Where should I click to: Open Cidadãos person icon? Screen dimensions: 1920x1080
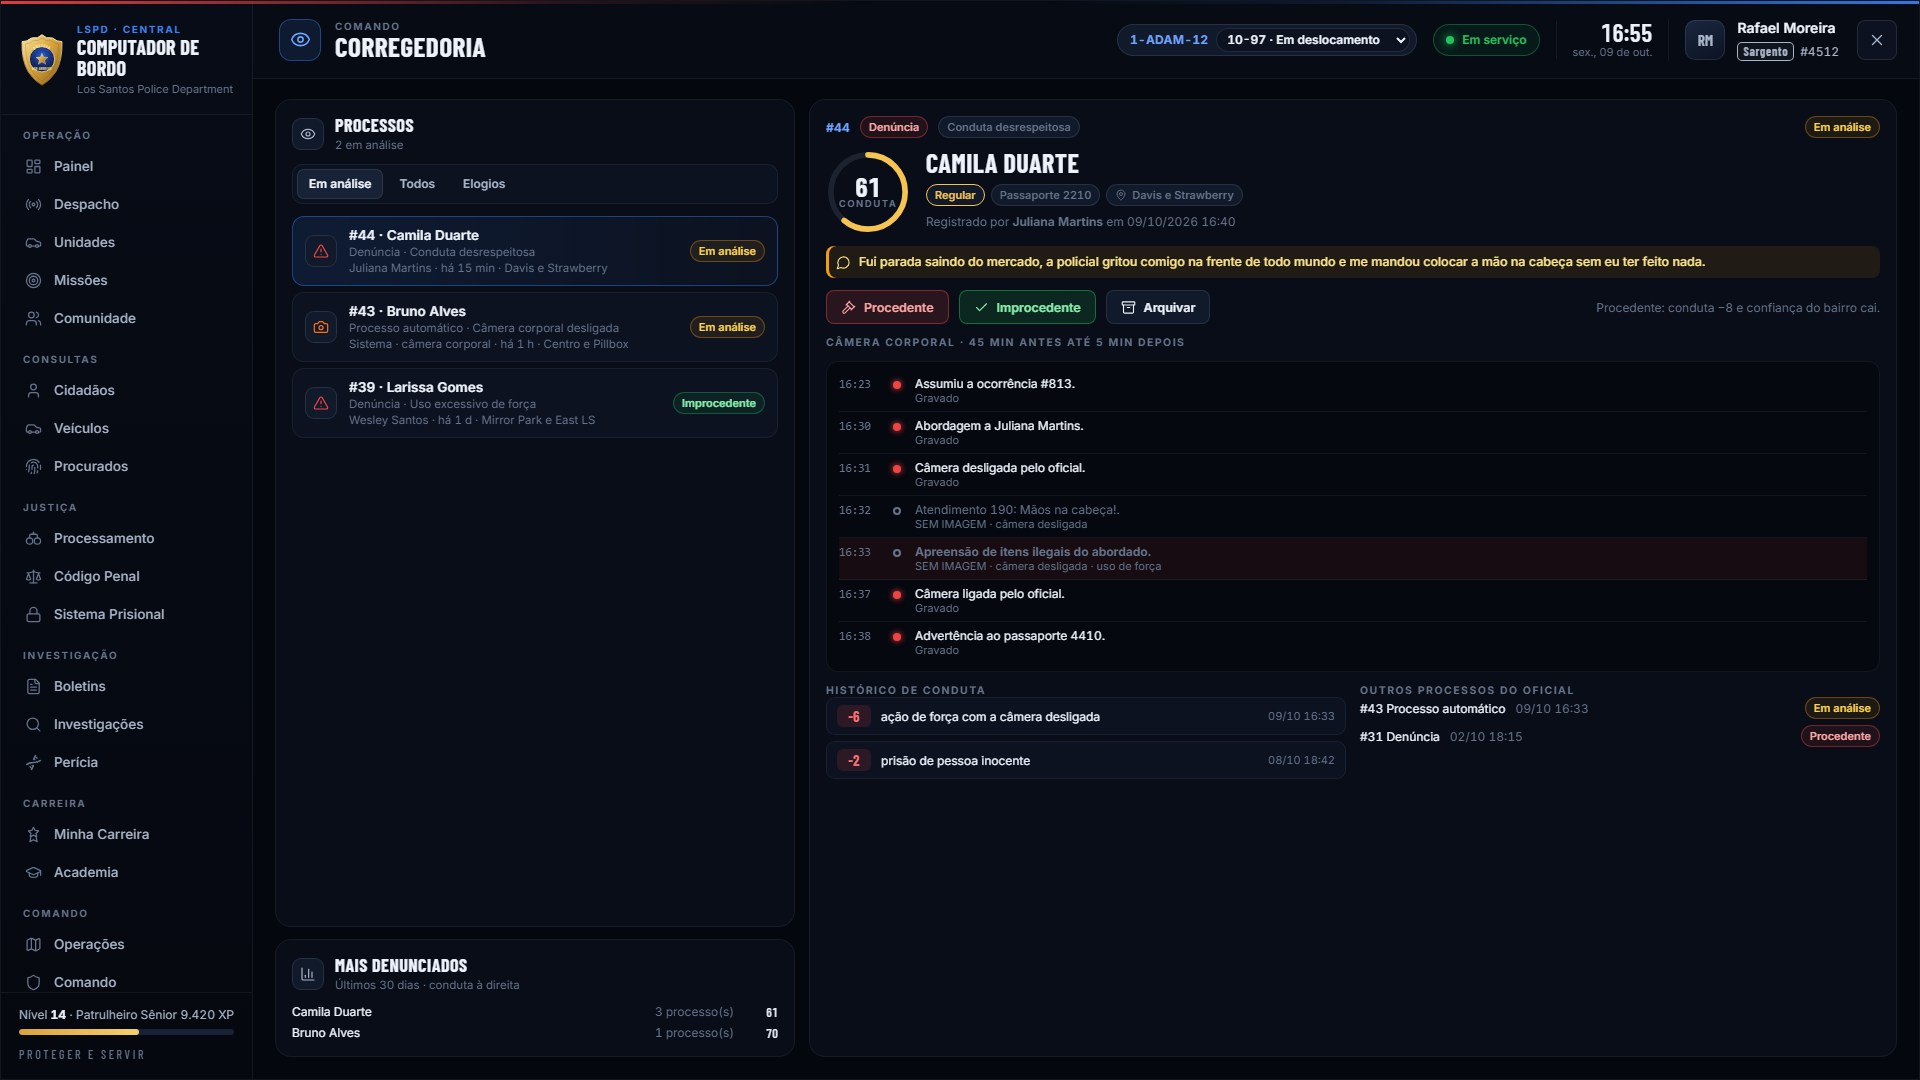point(33,390)
